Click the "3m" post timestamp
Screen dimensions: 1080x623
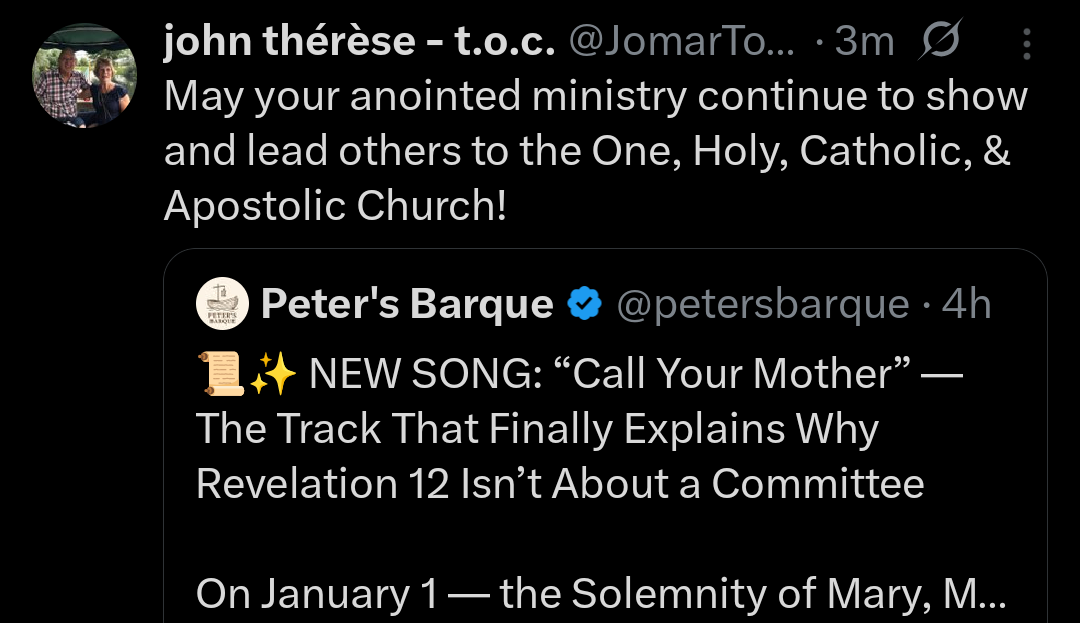tap(864, 41)
